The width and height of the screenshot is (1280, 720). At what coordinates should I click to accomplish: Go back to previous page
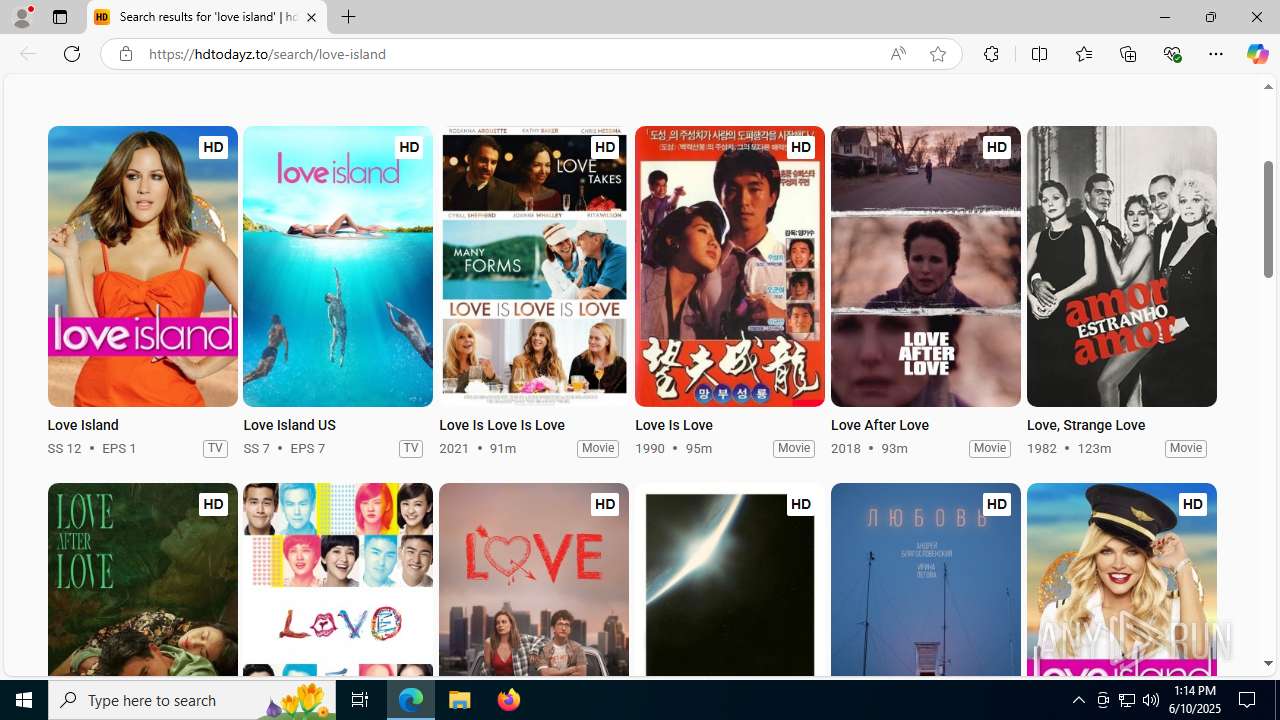point(28,54)
